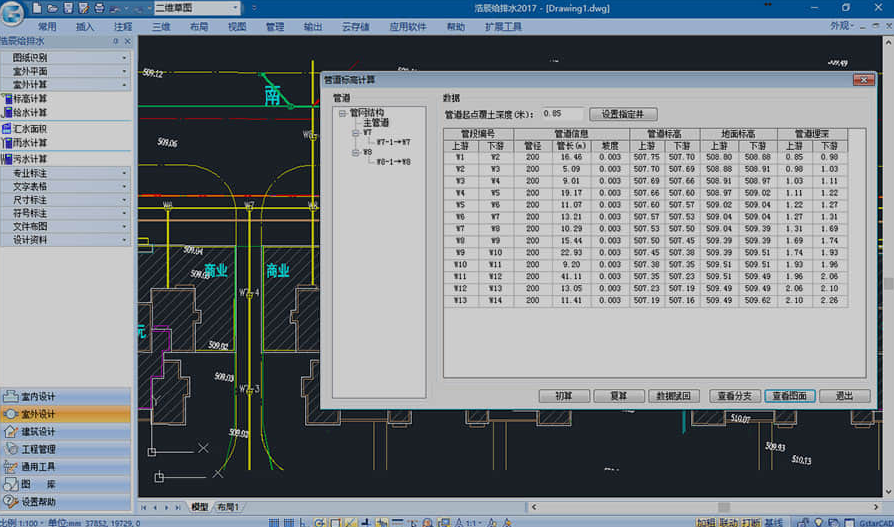
Task: Click the 管道起点覆土深度 input field
Action: 562,114
